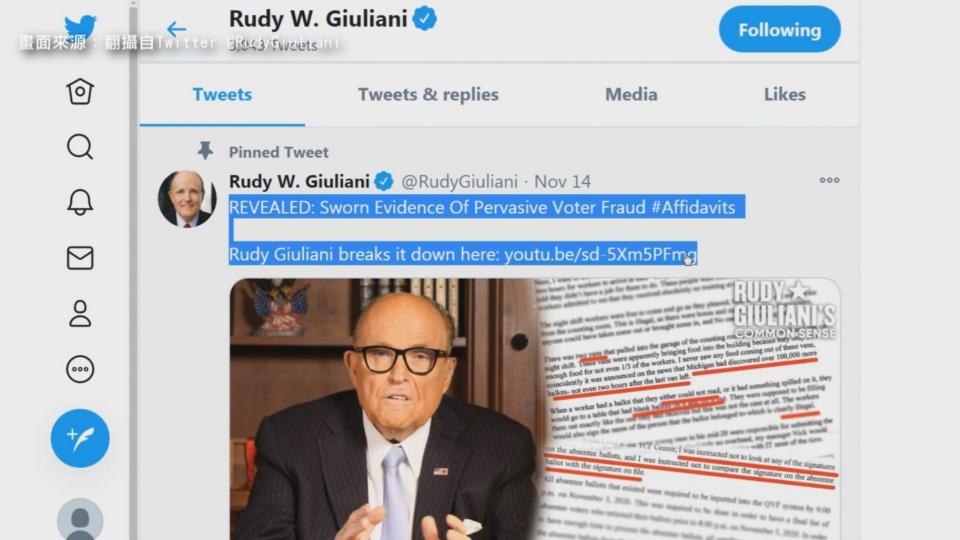Open the Messages envelope icon
This screenshot has height=540, width=960.
[80, 258]
